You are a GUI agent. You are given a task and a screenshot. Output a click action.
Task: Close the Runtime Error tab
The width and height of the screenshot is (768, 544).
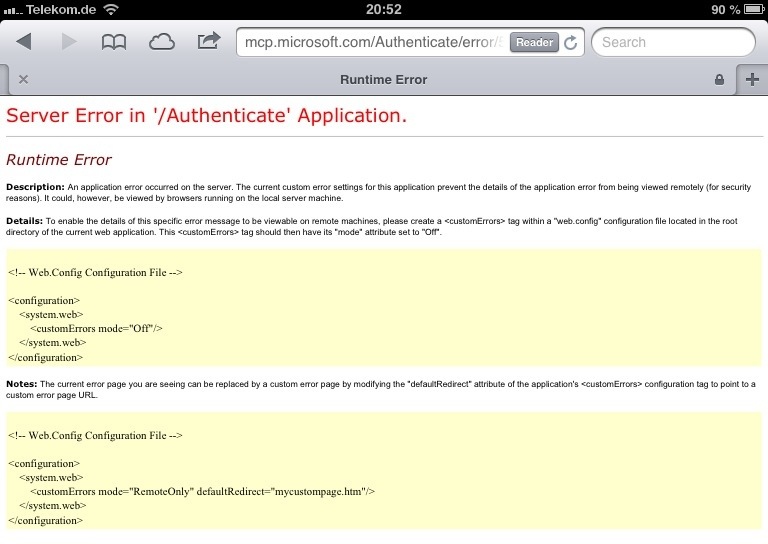click(x=23, y=79)
